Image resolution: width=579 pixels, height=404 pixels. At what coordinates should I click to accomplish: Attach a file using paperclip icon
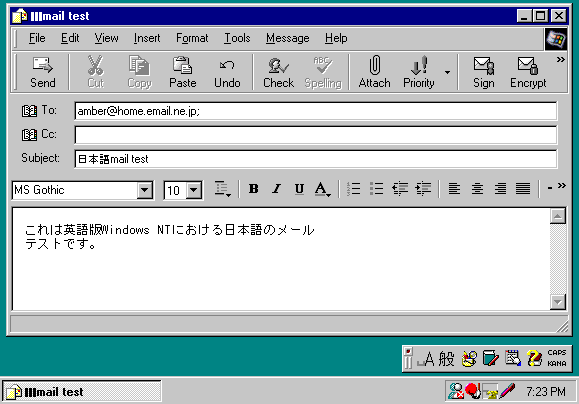click(374, 72)
